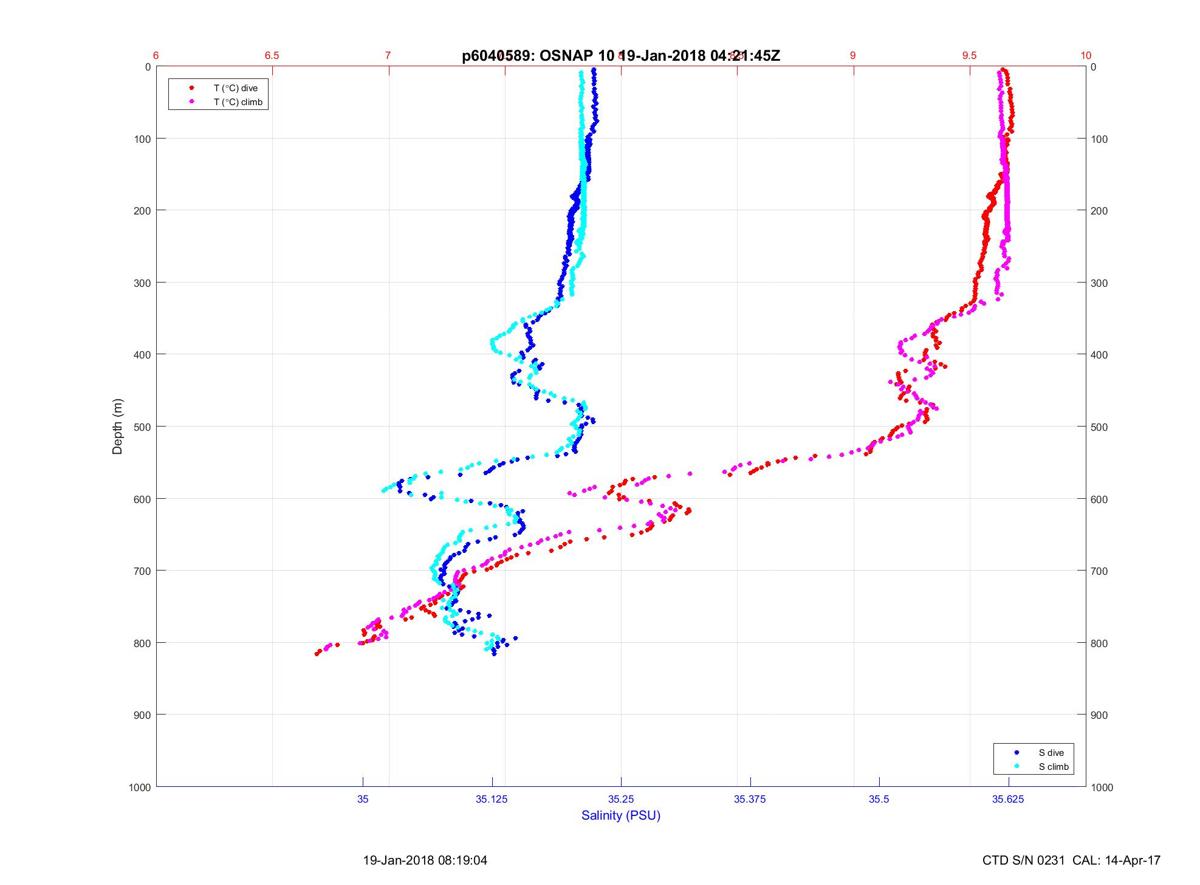This screenshot has width=1200, height=885.
Task: Click left-axis depth tick 300
Action: pos(142,283)
